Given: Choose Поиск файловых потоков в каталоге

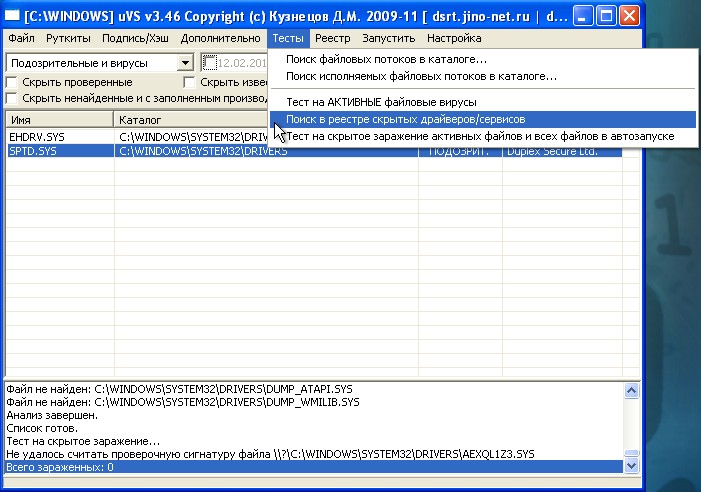Looking at the screenshot, I should point(483,59).
